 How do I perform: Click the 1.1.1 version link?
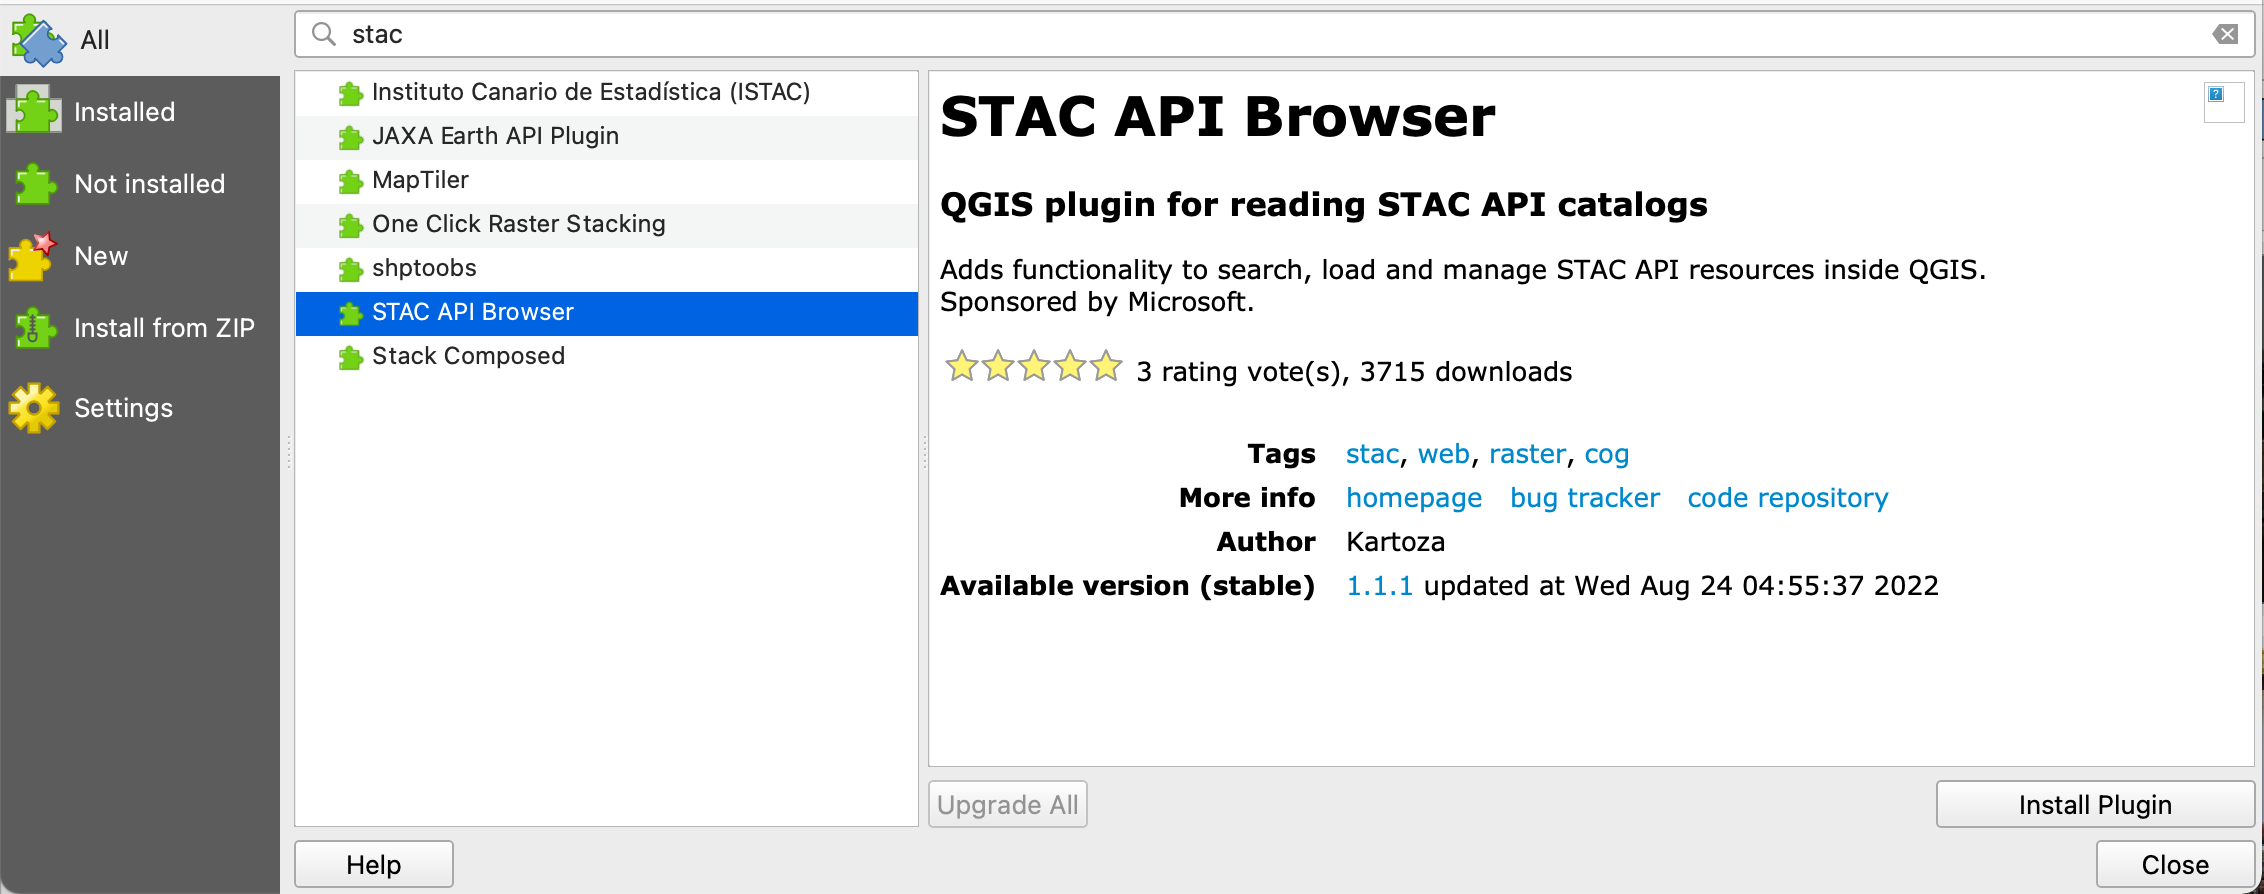tap(1379, 586)
